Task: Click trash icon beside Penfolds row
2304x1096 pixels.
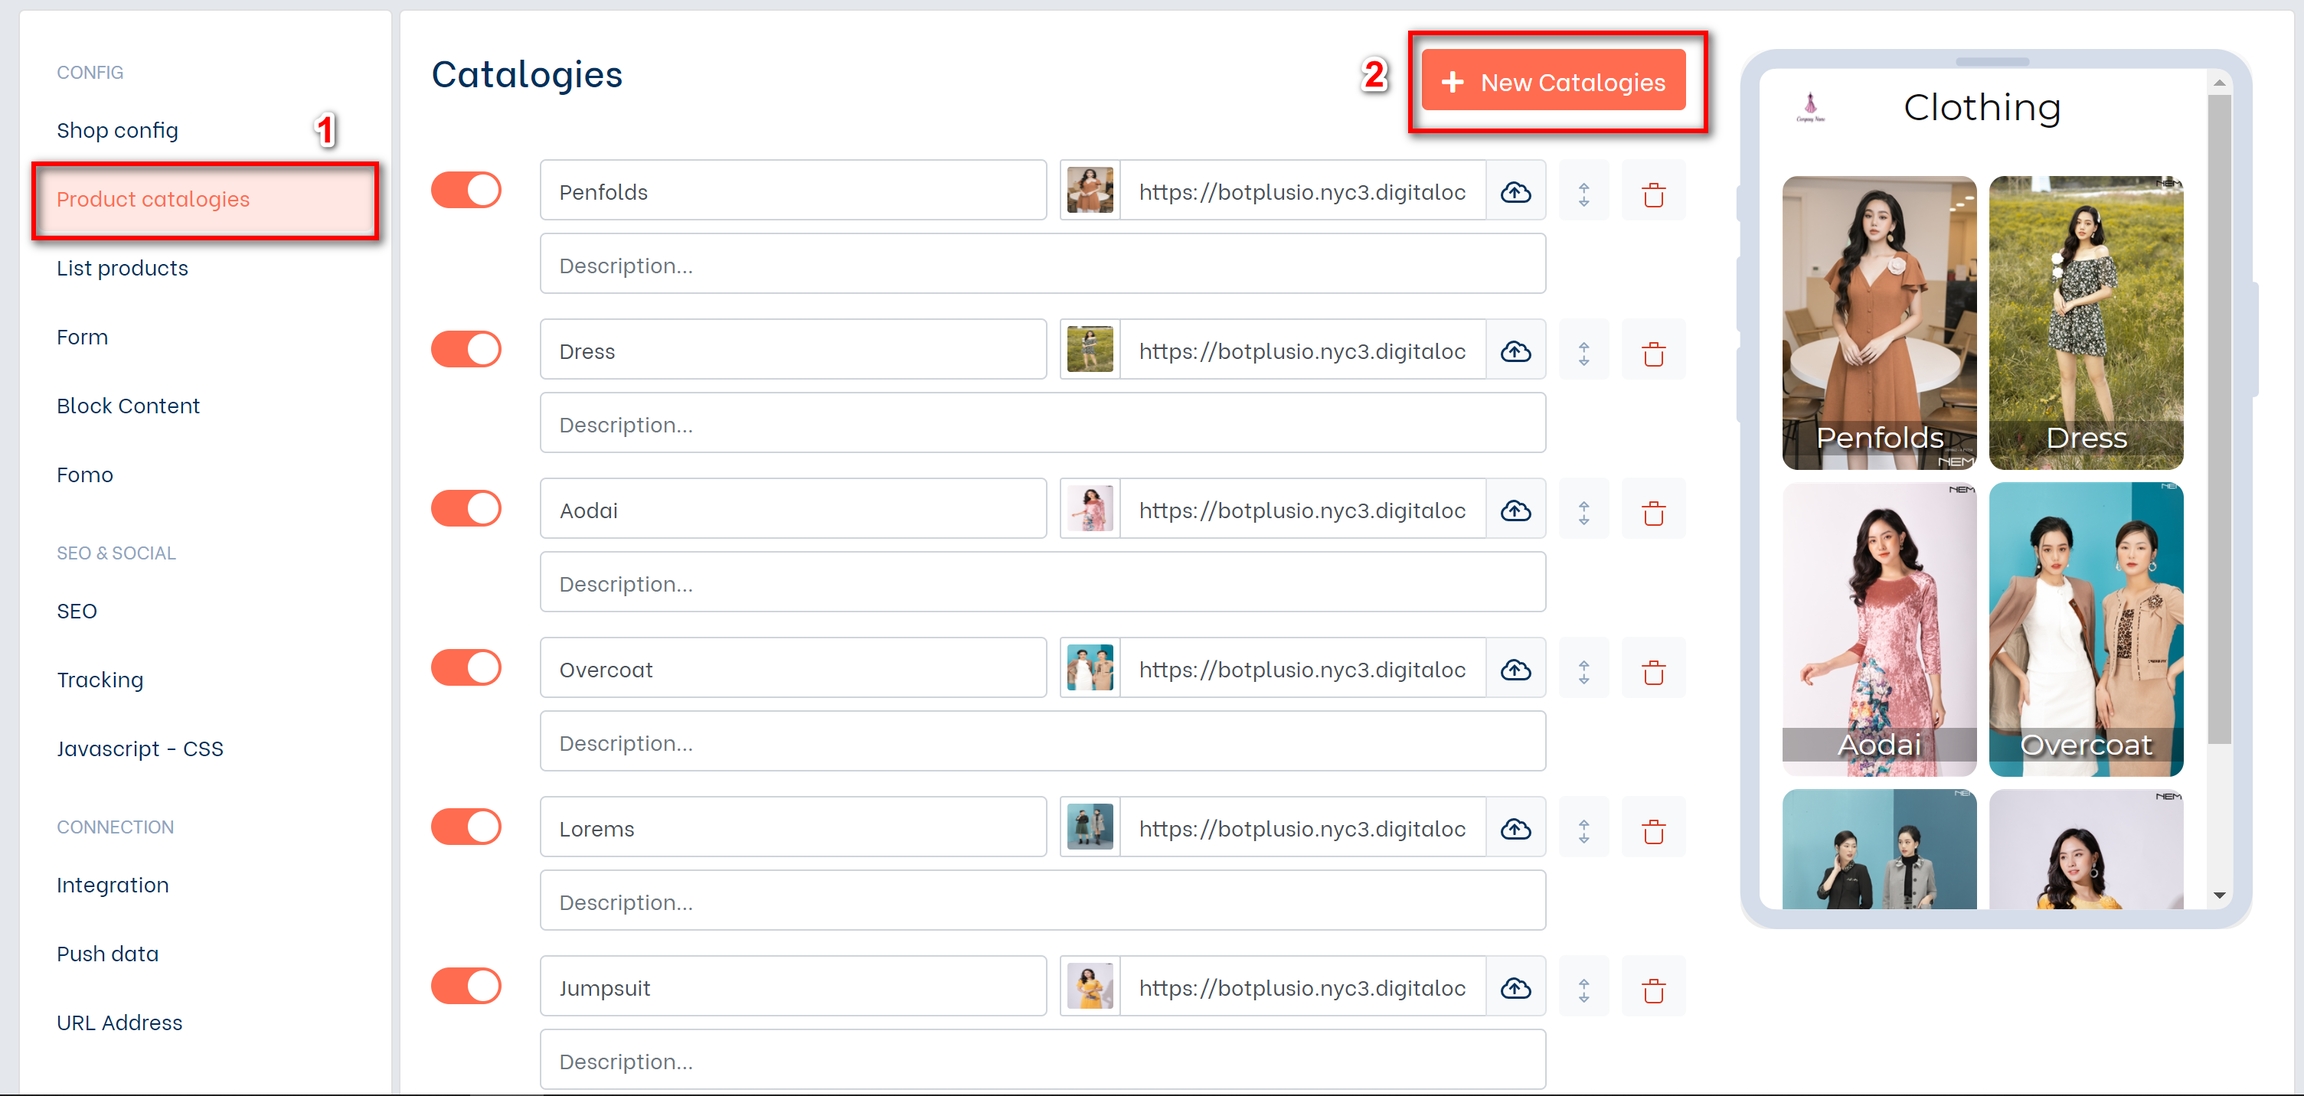Action: tap(1653, 193)
